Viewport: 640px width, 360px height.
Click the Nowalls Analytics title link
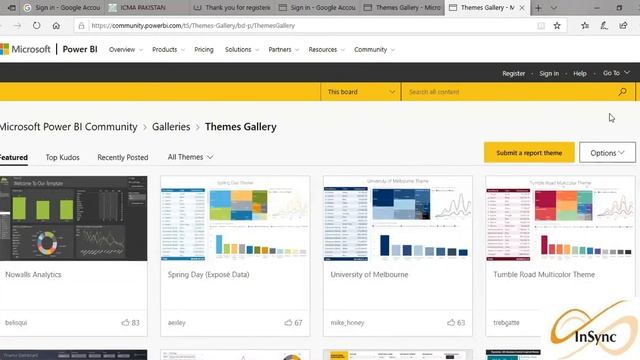[33, 275]
